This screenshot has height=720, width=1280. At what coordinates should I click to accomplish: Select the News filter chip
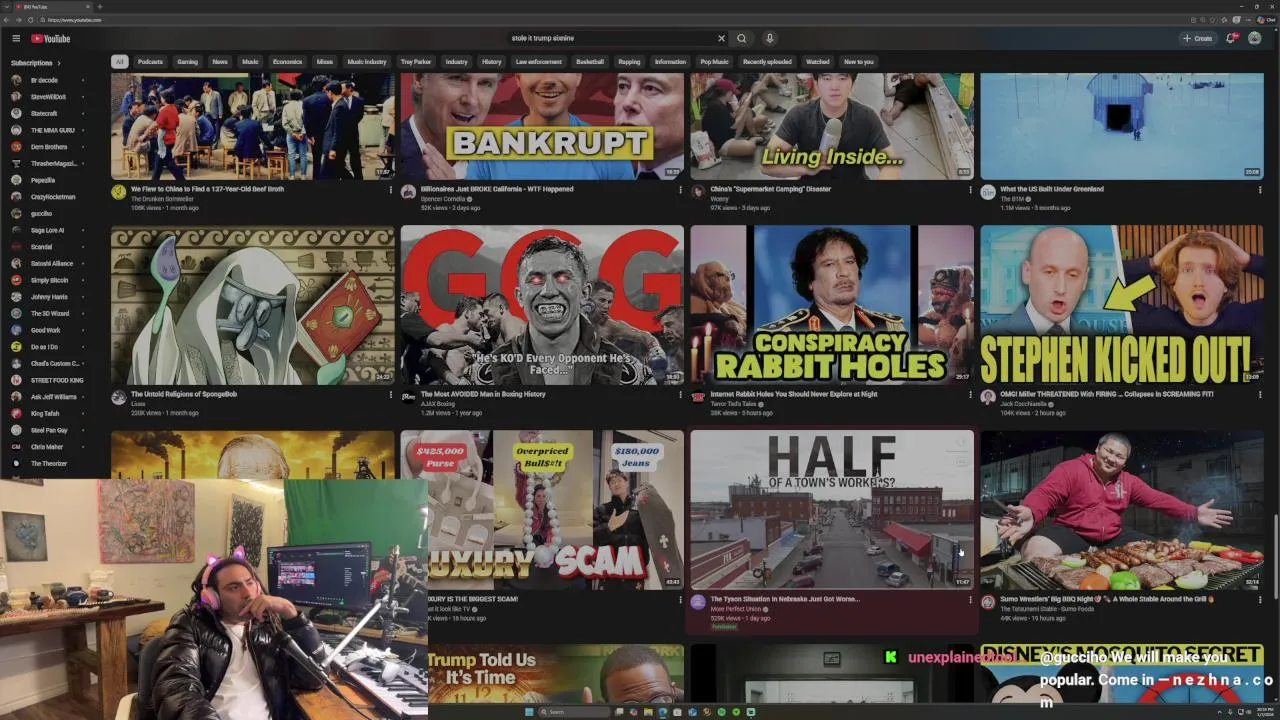(220, 62)
